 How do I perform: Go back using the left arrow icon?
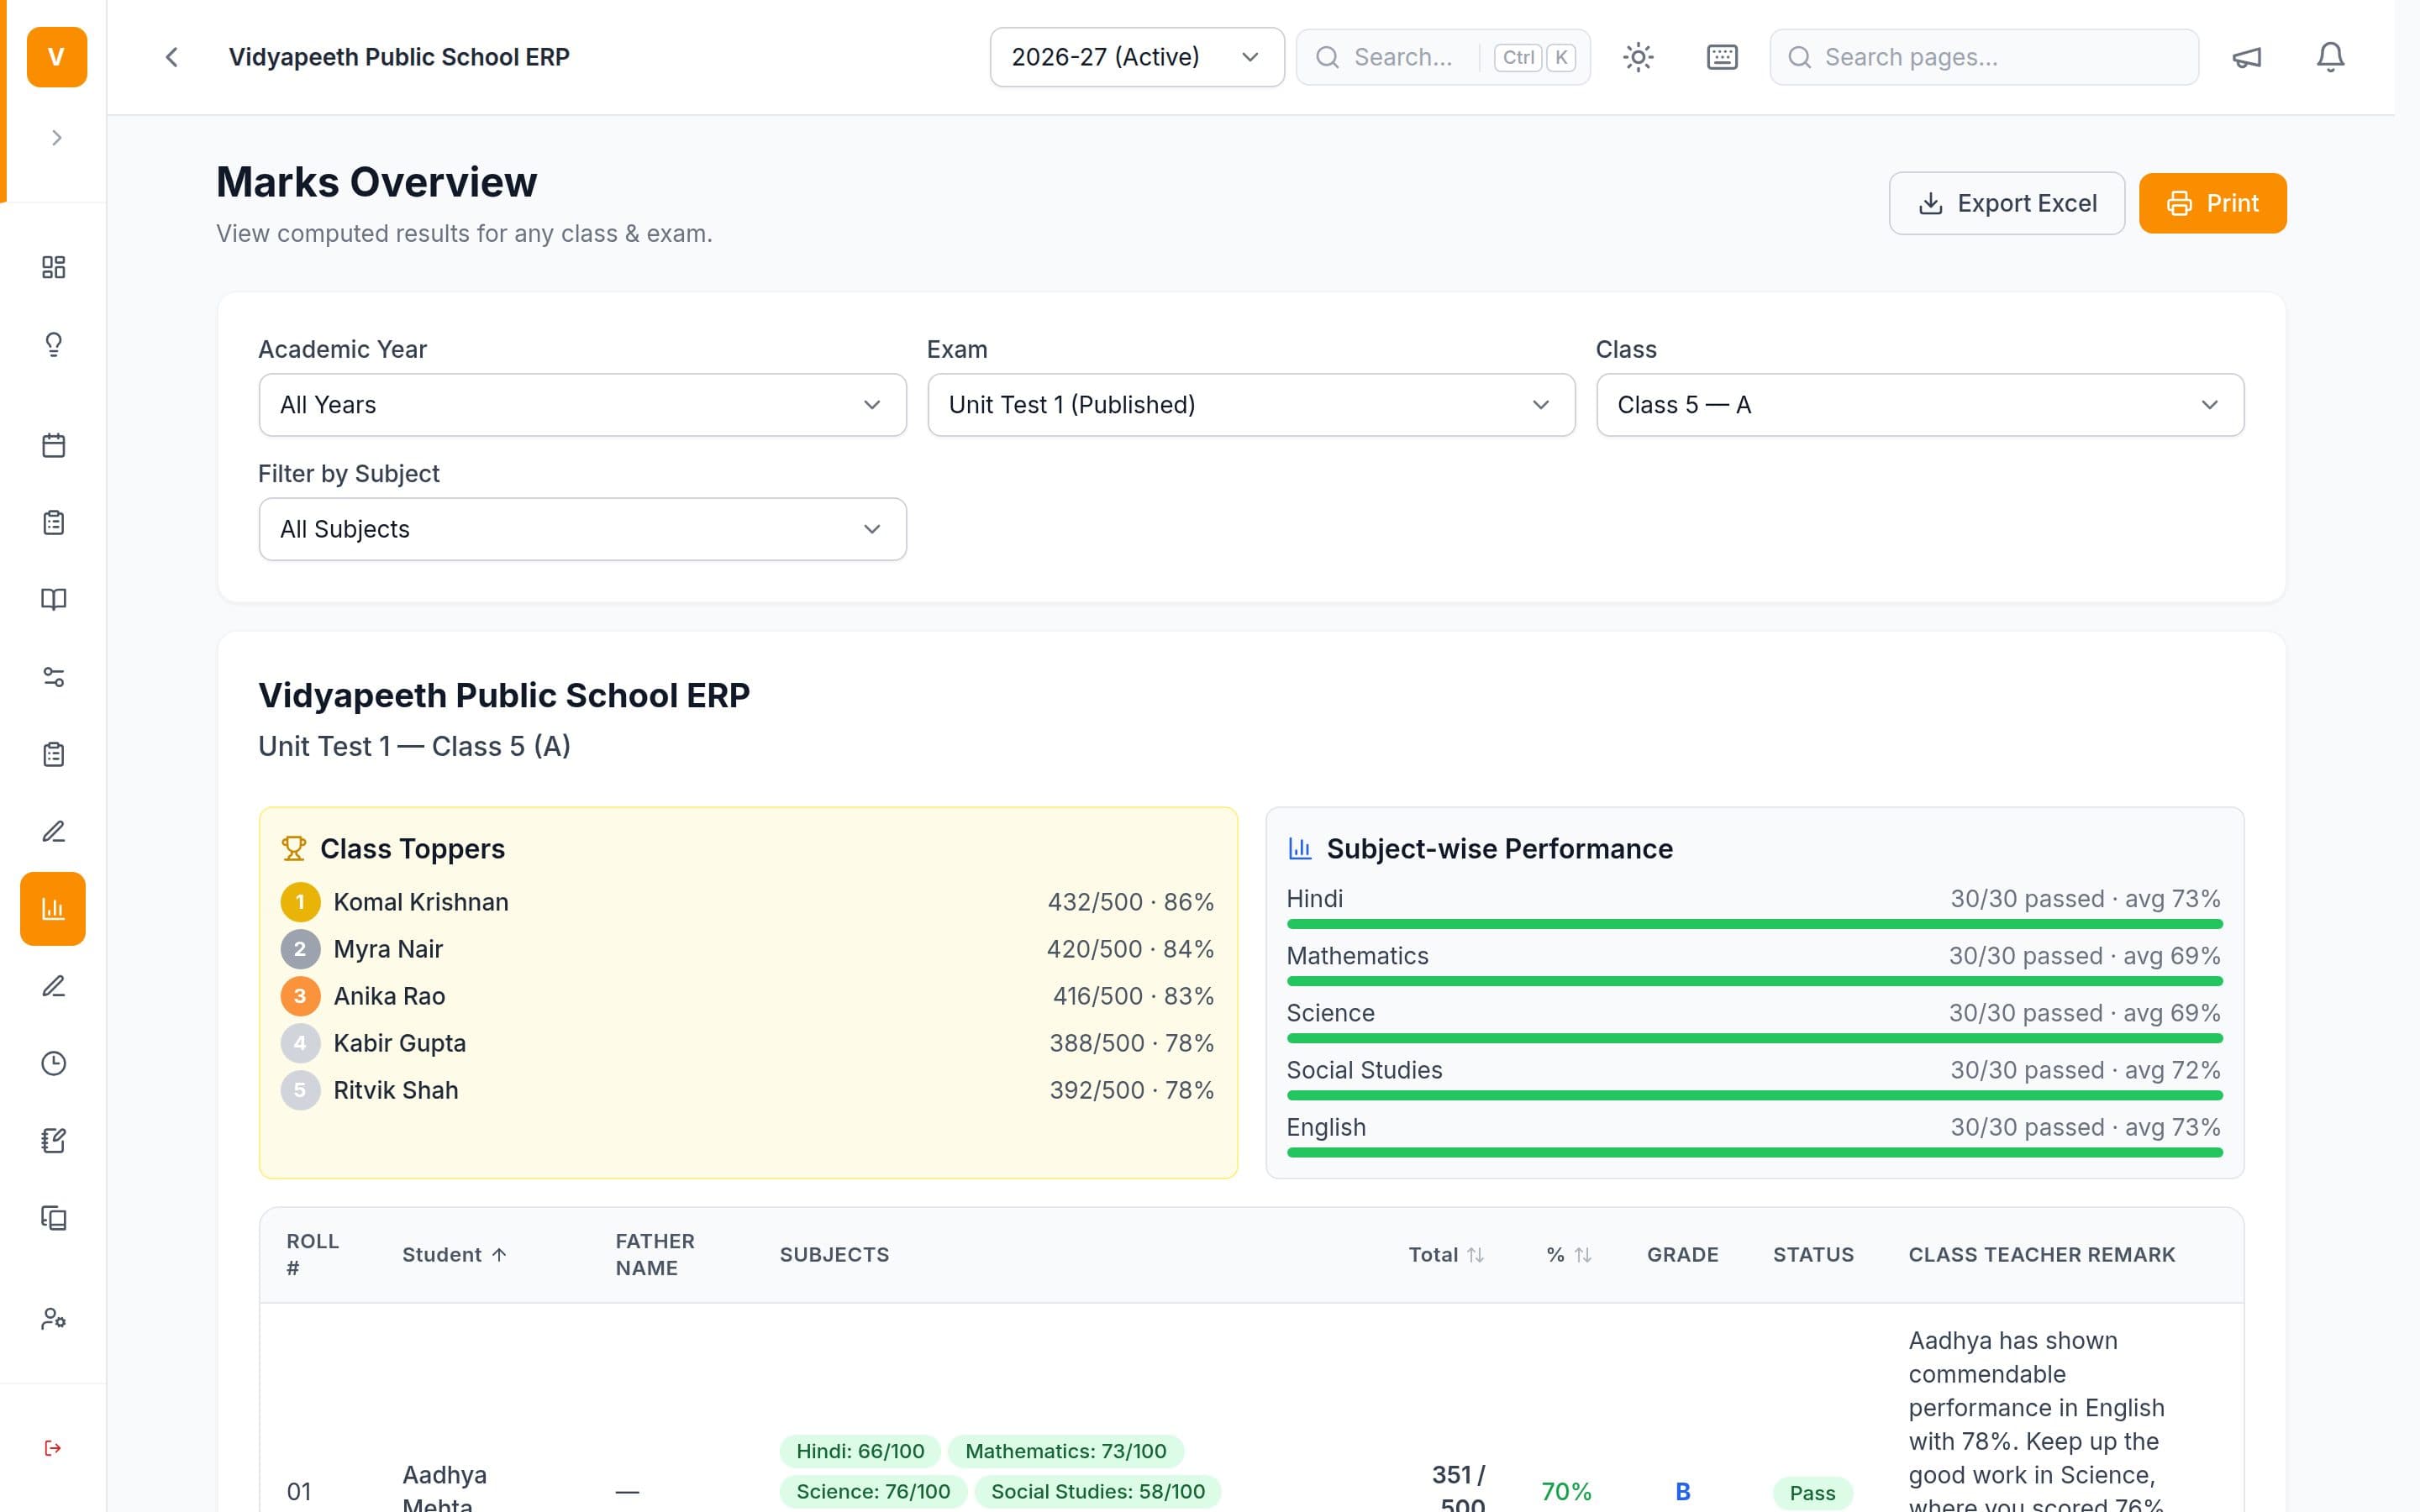pyautogui.click(x=172, y=57)
